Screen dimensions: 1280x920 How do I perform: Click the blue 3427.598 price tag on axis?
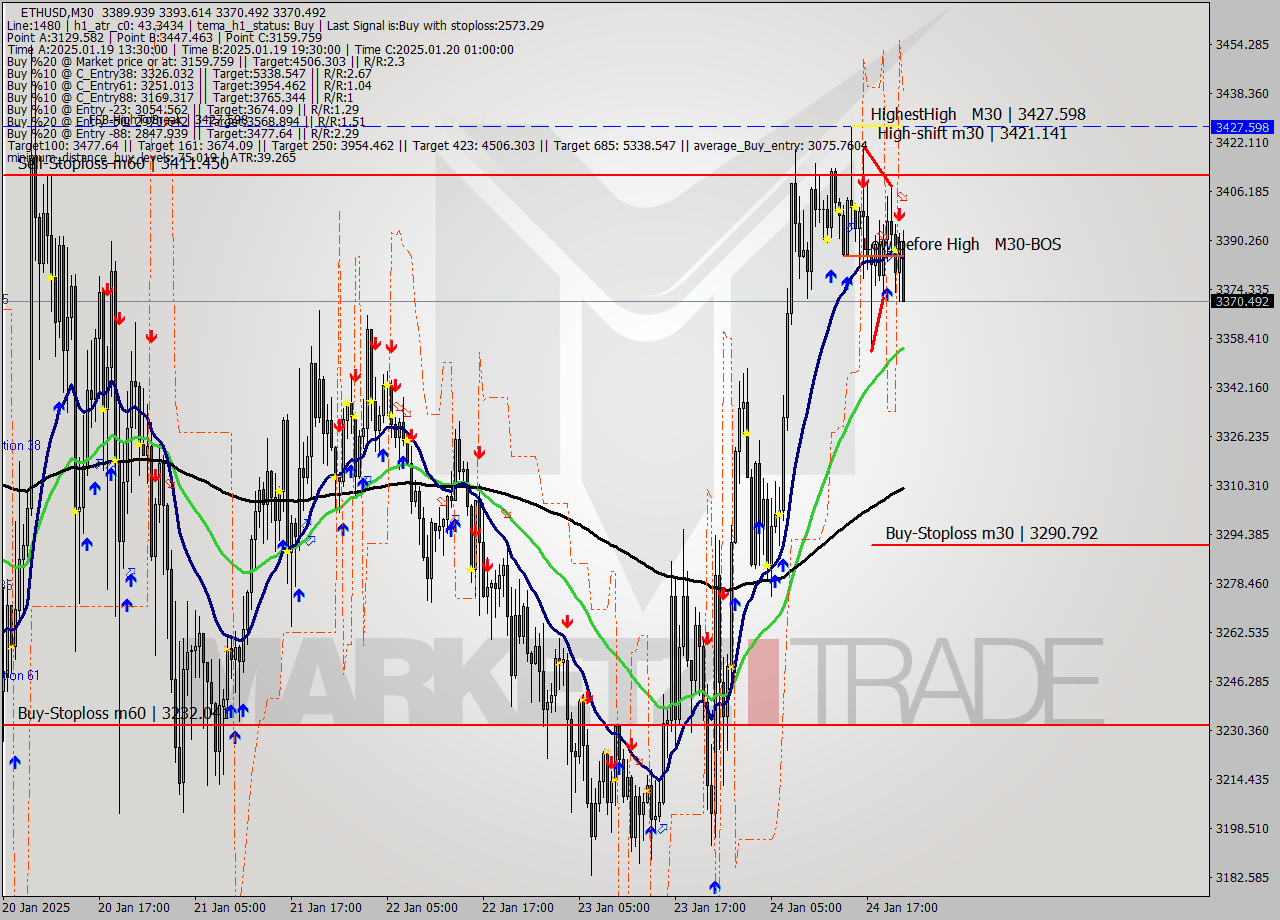1241,127
